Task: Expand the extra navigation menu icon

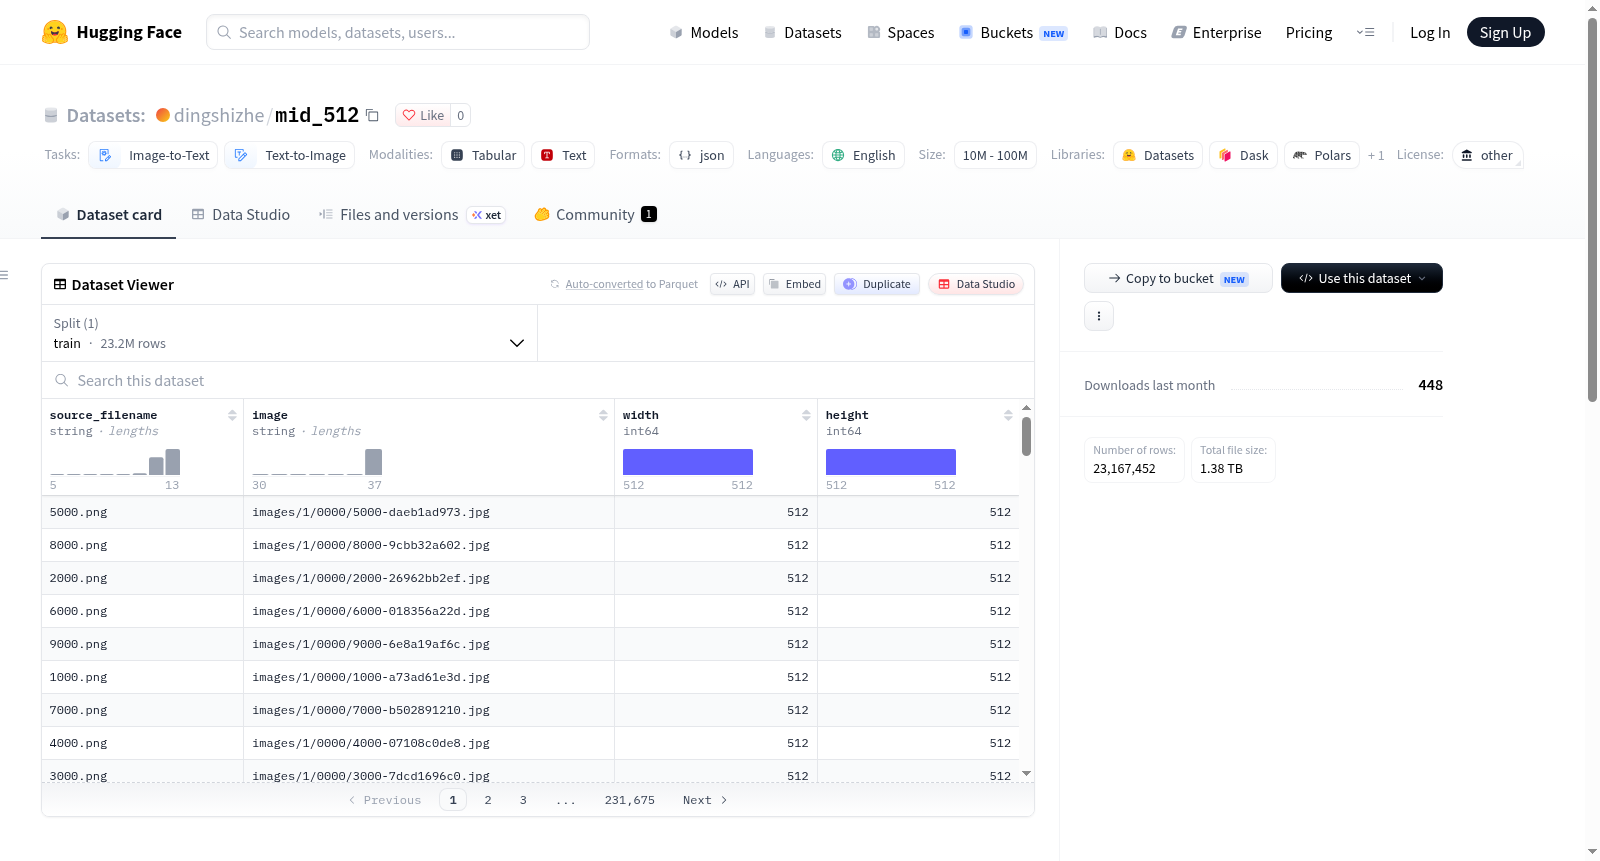Action: pos(1365,32)
